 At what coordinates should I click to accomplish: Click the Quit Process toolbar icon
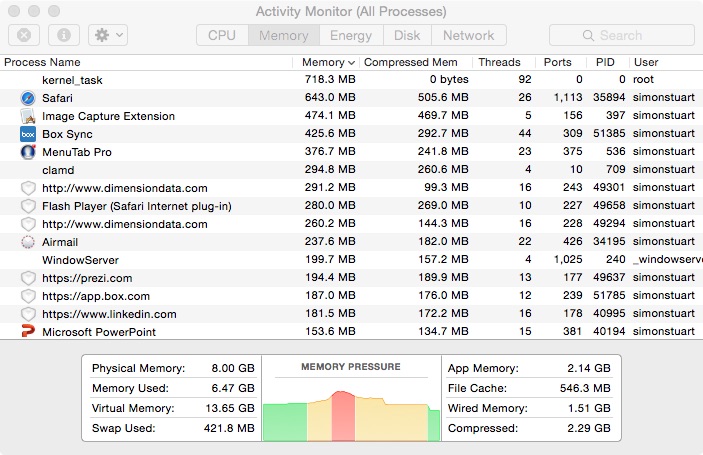click(x=24, y=35)
